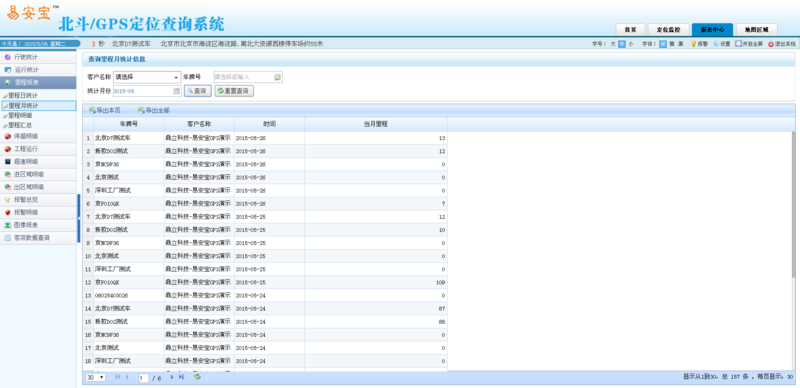Image resolution: width=800 pixels, height=388 pixels.
Task: Open the page size dropdown showing 30
Action: coord(95,377)
